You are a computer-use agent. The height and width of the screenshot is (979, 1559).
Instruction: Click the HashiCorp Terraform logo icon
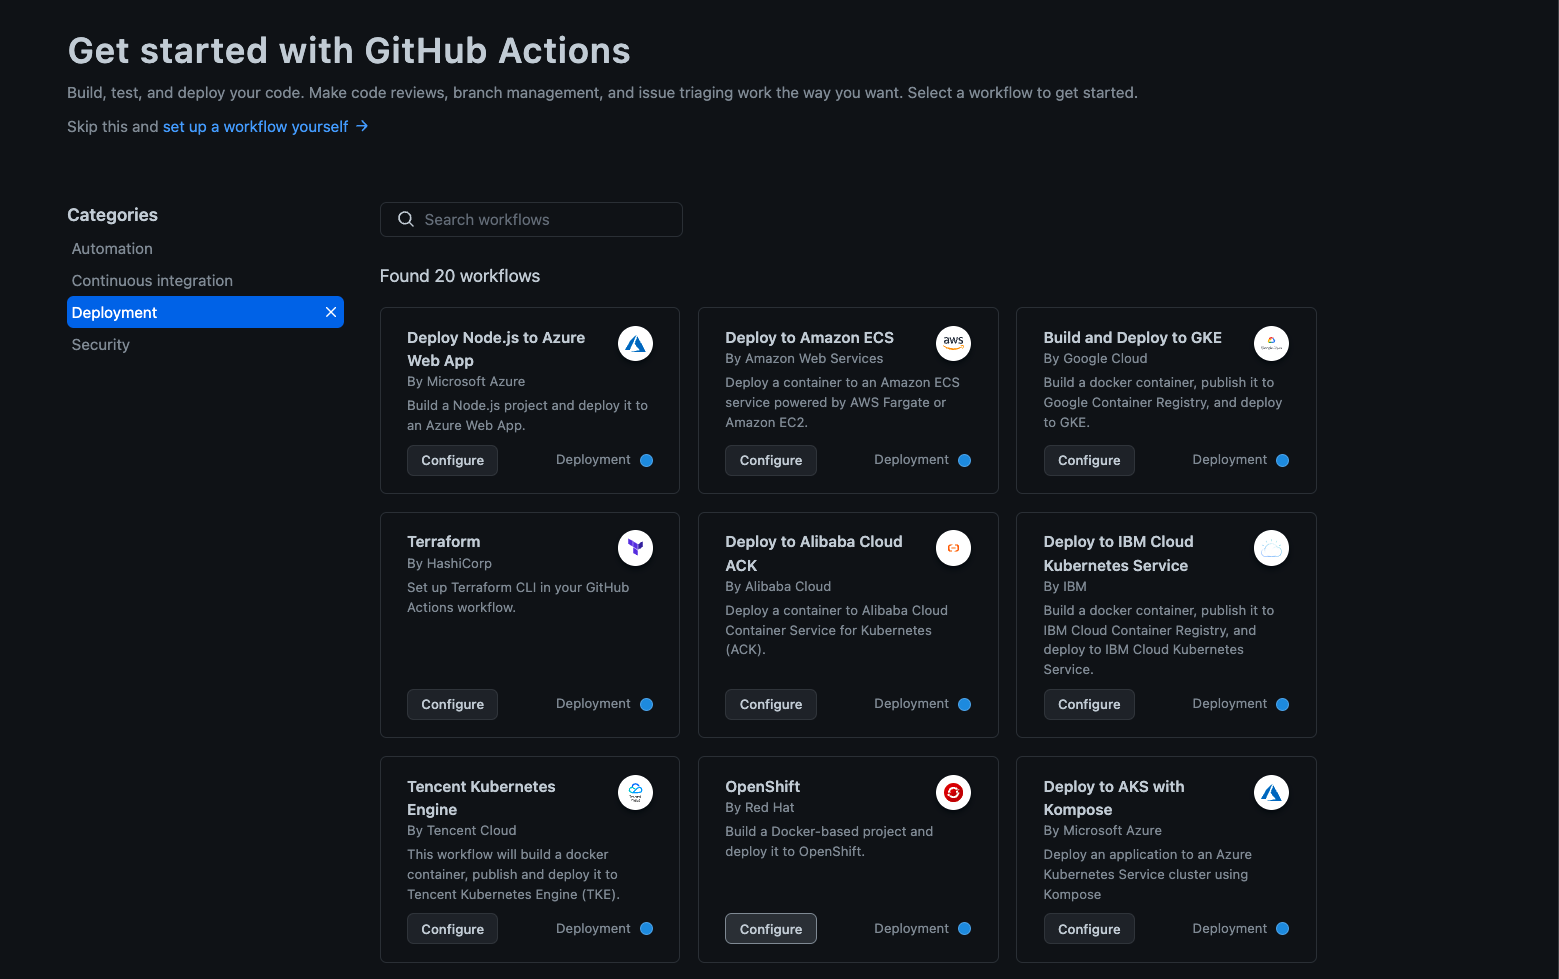pyautogui.click(x=635, y=548)
